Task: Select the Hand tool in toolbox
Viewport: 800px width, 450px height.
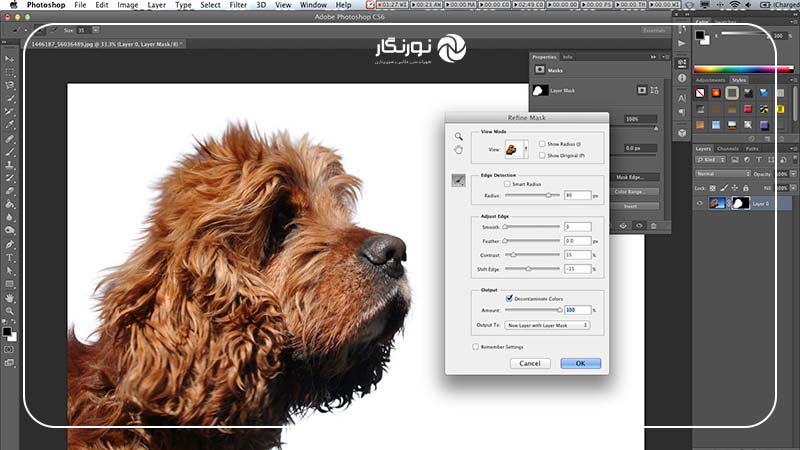Action: pyautogui.click(x=9, y=297)
